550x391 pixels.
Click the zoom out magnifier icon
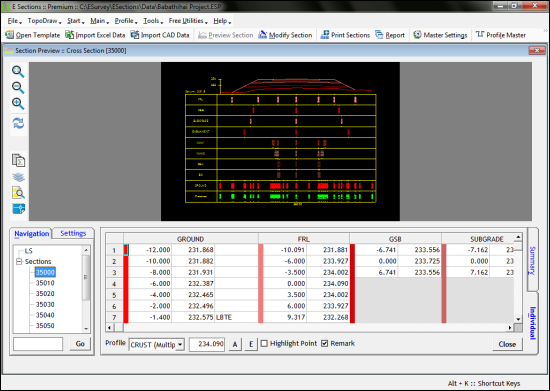[x=18, y=87]
